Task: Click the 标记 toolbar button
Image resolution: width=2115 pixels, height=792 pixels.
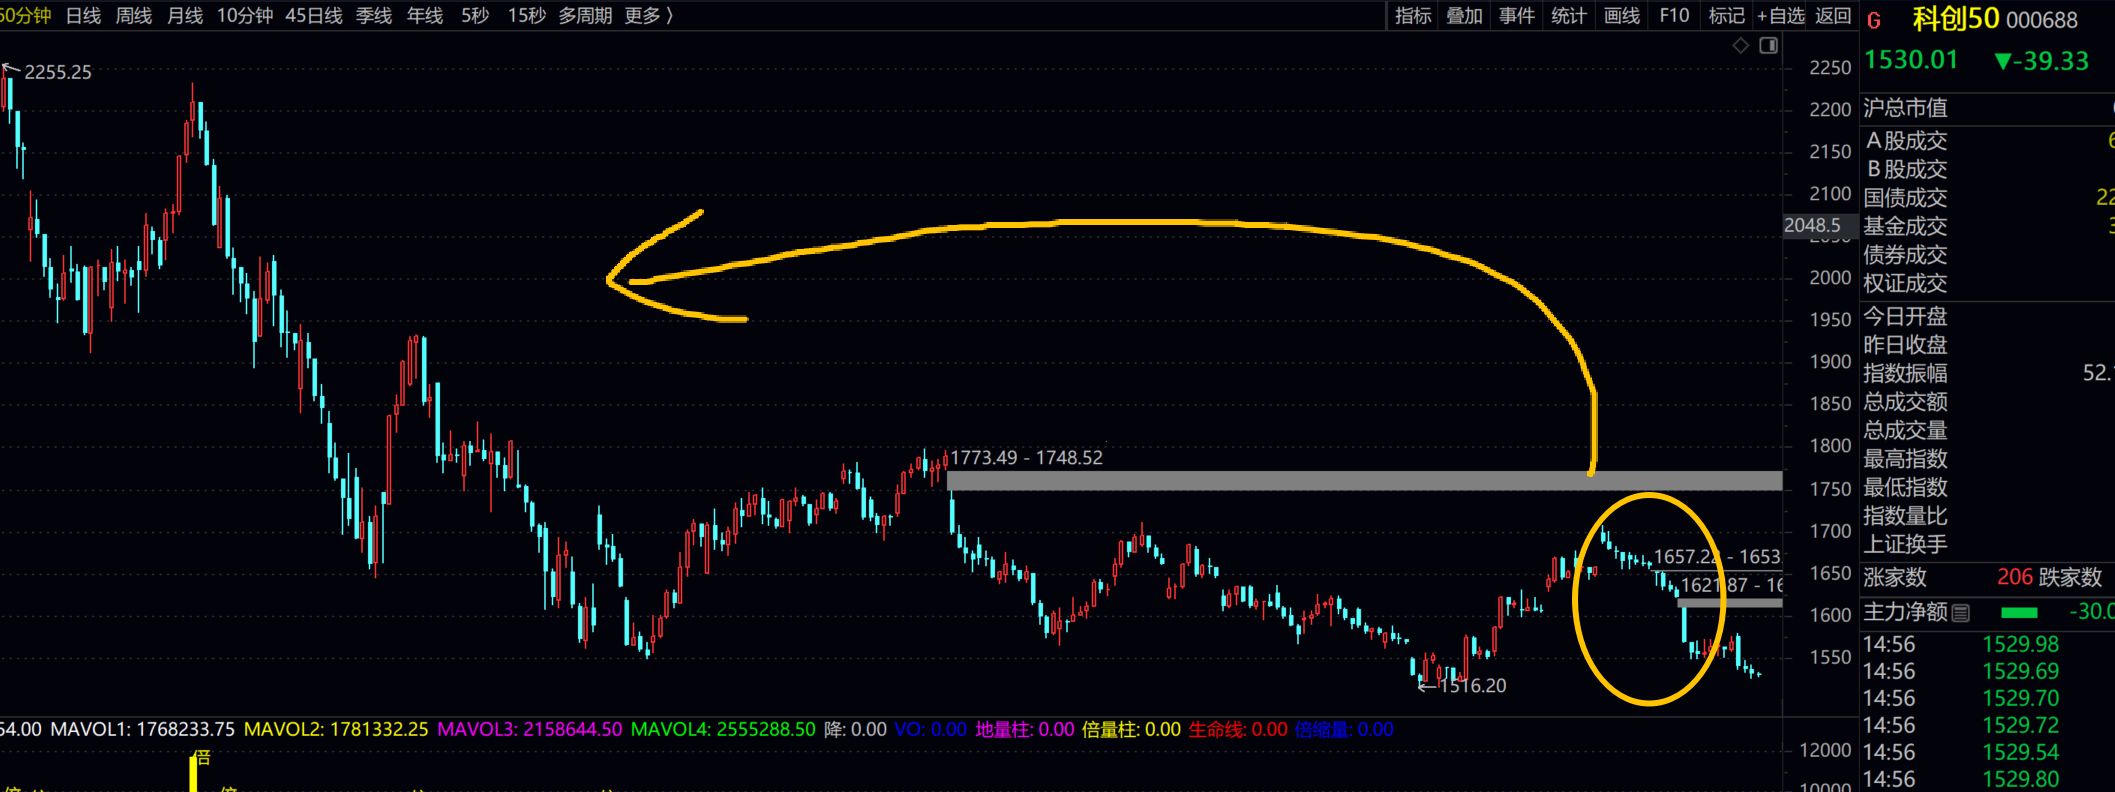Action: click(x=1726, y=16)
